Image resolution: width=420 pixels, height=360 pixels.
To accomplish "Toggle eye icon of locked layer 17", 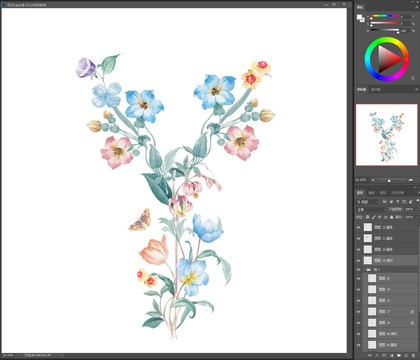I will point(358,312).
